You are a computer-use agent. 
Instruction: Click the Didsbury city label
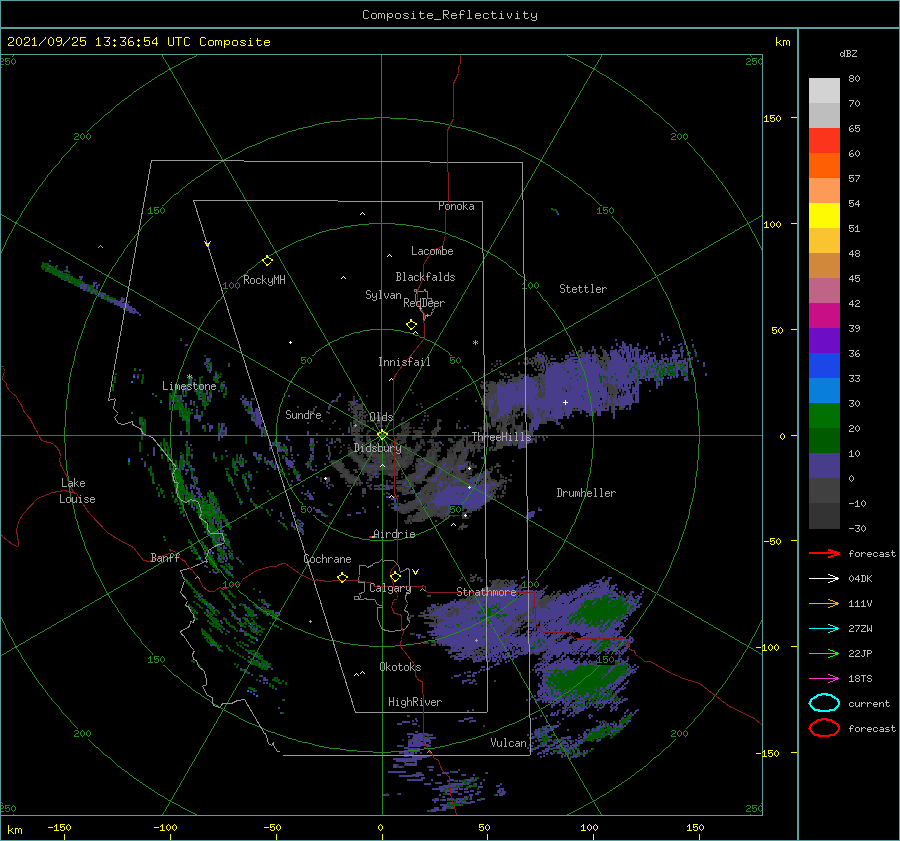click(x=378, y=448)
